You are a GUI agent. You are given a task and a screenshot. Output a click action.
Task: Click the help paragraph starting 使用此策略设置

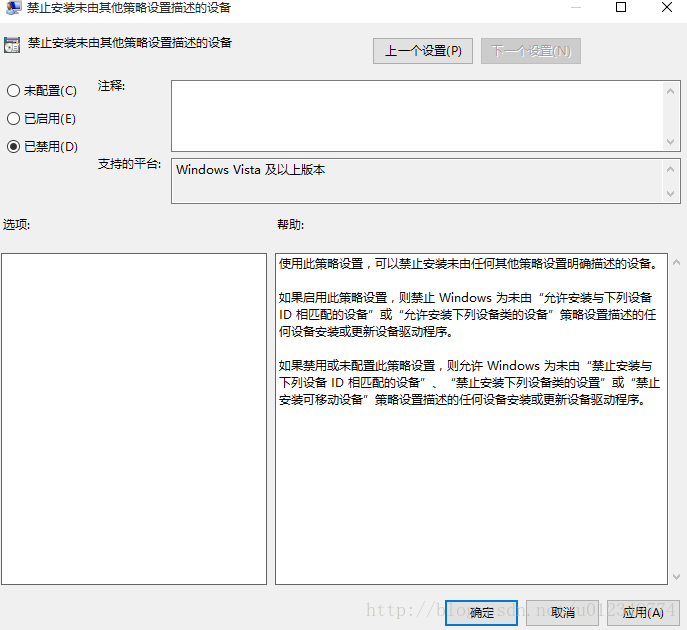click(x=468, y=264)
